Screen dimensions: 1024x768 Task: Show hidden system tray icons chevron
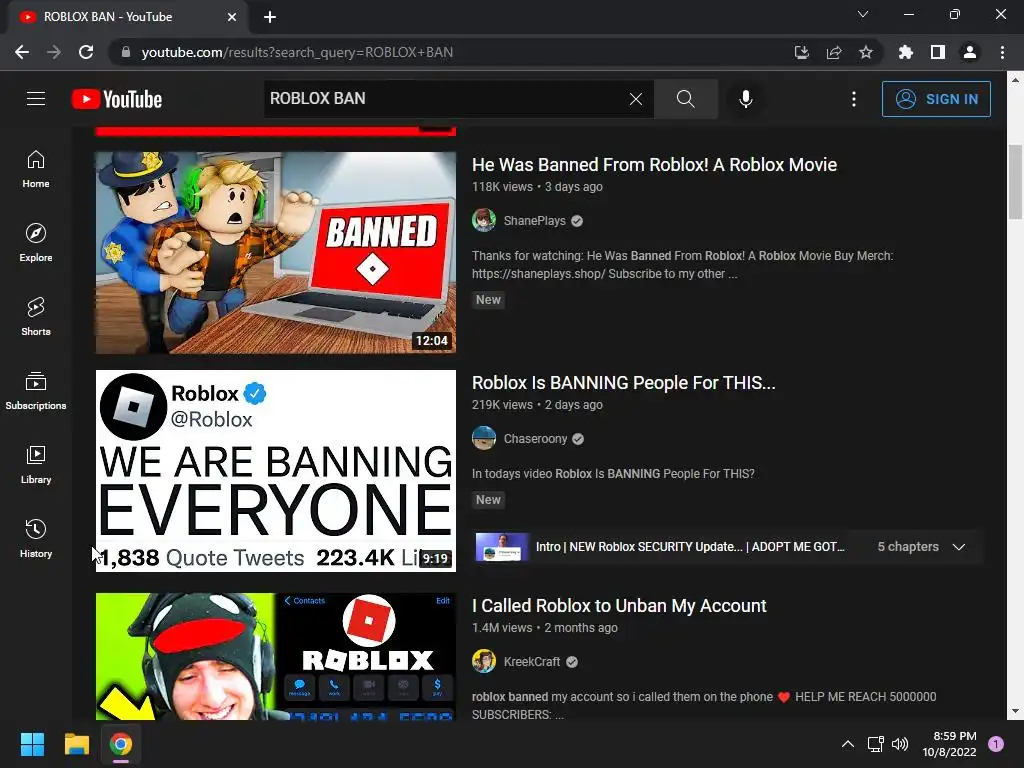[x=848, y=744]
